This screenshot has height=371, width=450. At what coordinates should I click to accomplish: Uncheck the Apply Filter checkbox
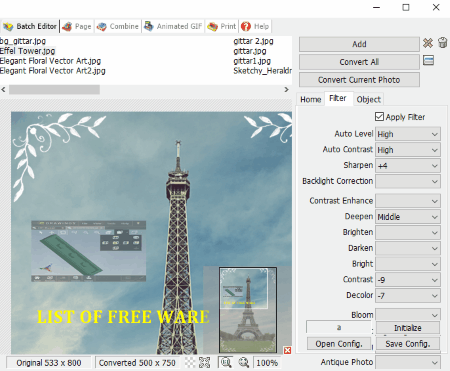[379, 116]
